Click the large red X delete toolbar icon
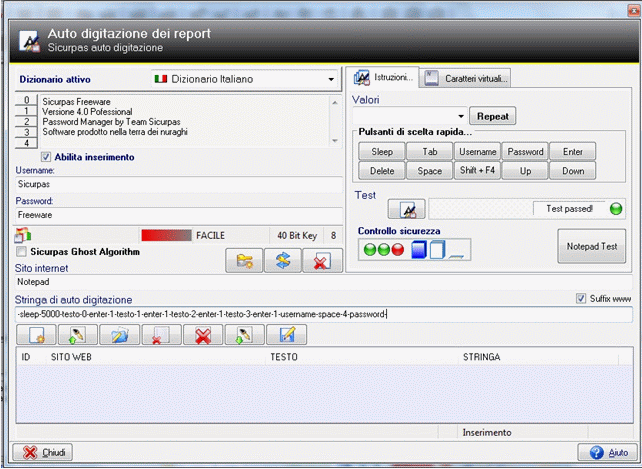The image size is (642, 469). click(x=203, y=335)
